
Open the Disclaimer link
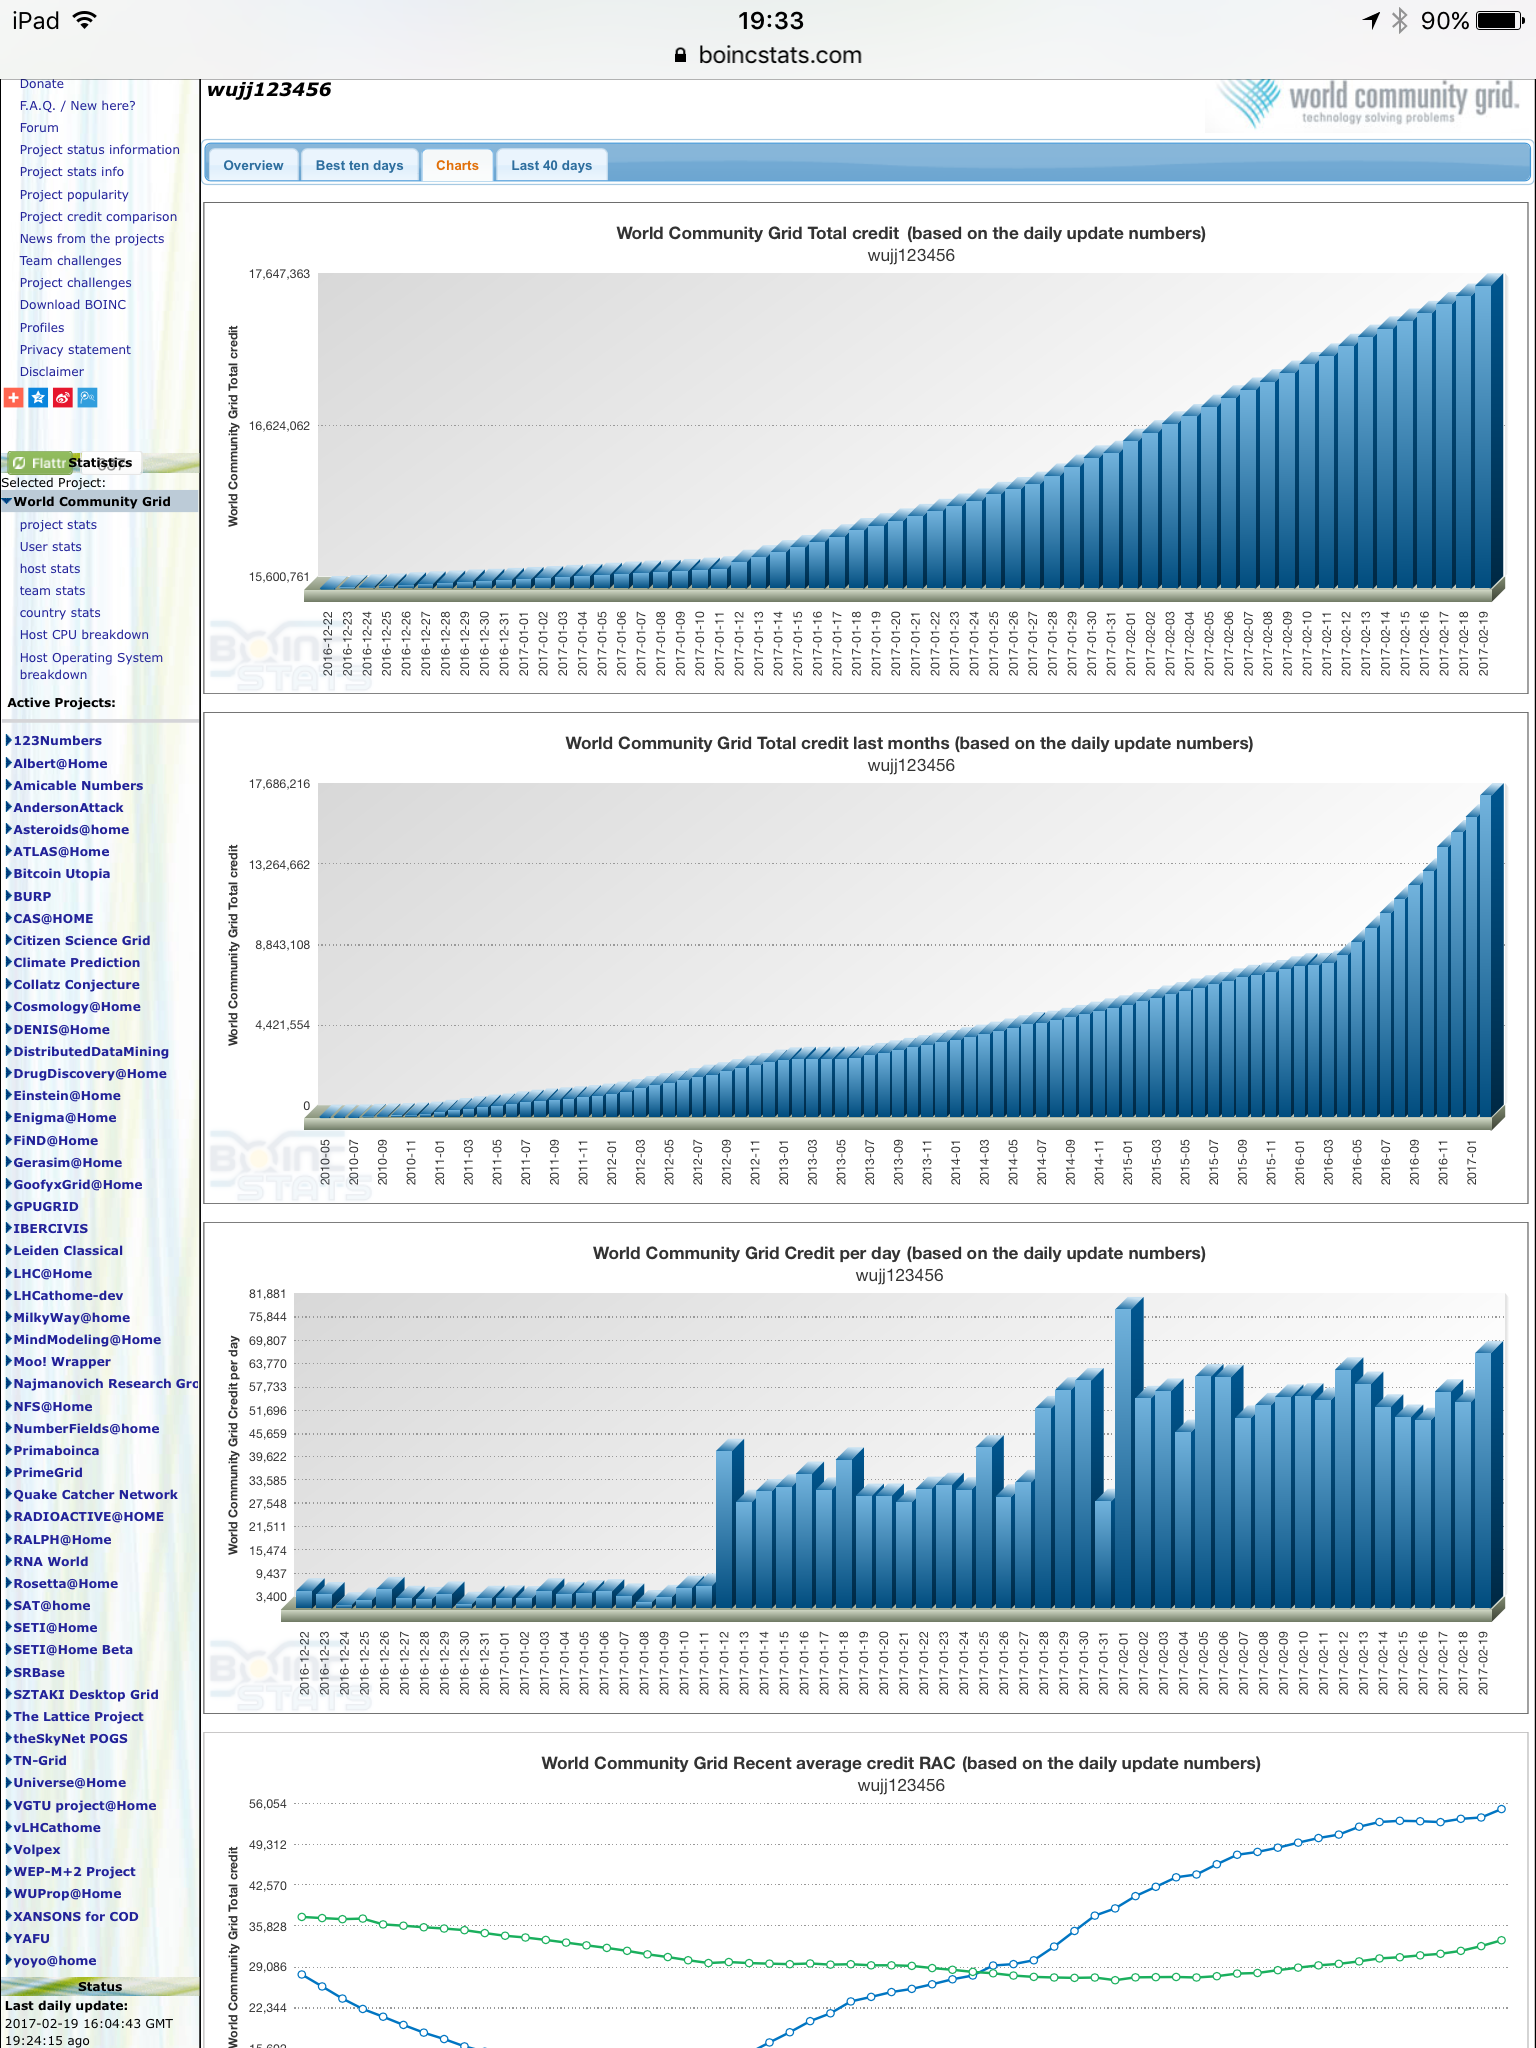point(52,371)
